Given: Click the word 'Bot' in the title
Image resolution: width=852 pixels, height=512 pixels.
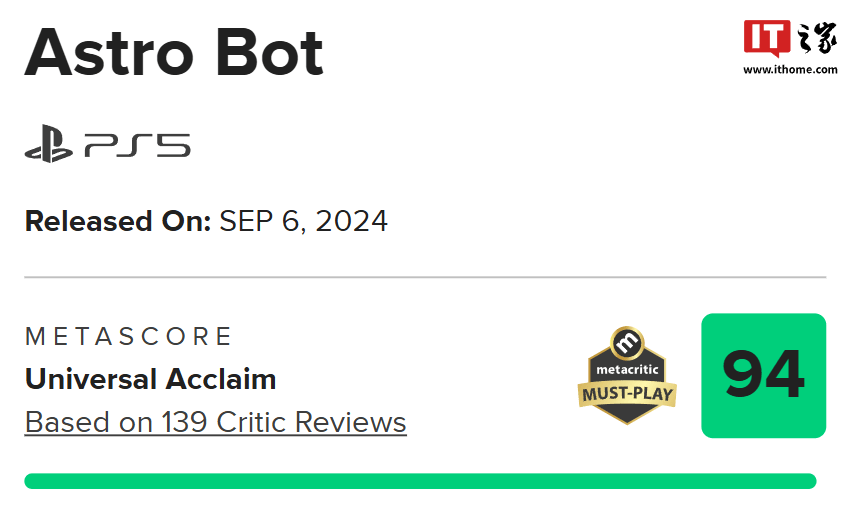Looking at the screenshot, I should tap(270, 53).
